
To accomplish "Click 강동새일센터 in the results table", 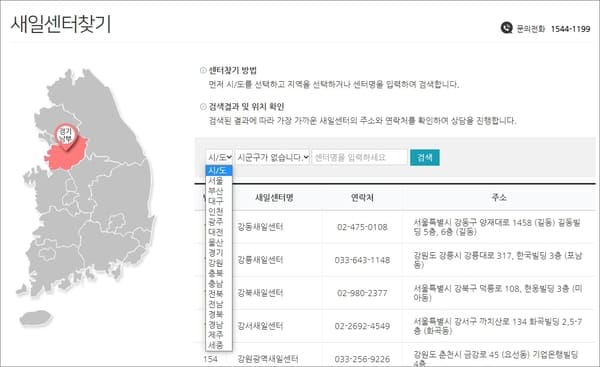I will [x=260, y=227].
